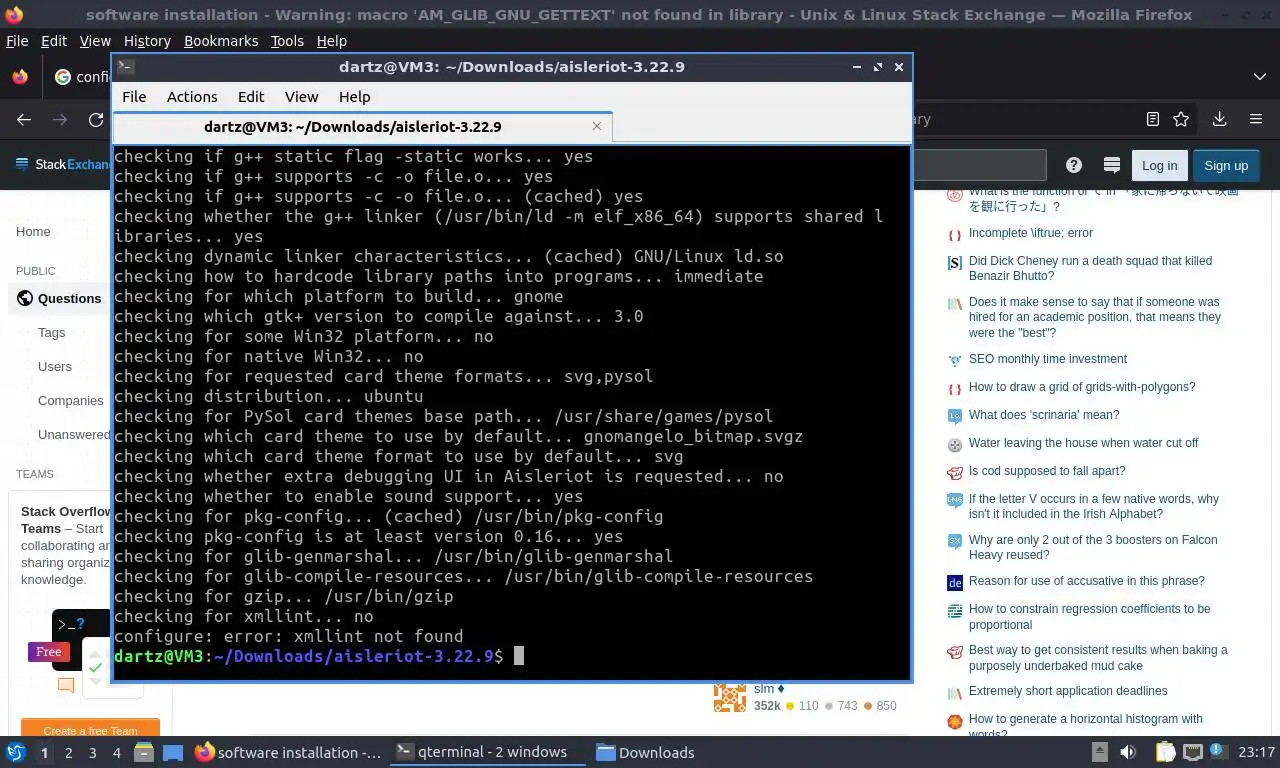Click the Sign up button
The height and width of the screenshot is (768, 1280).
(1226, 165)
